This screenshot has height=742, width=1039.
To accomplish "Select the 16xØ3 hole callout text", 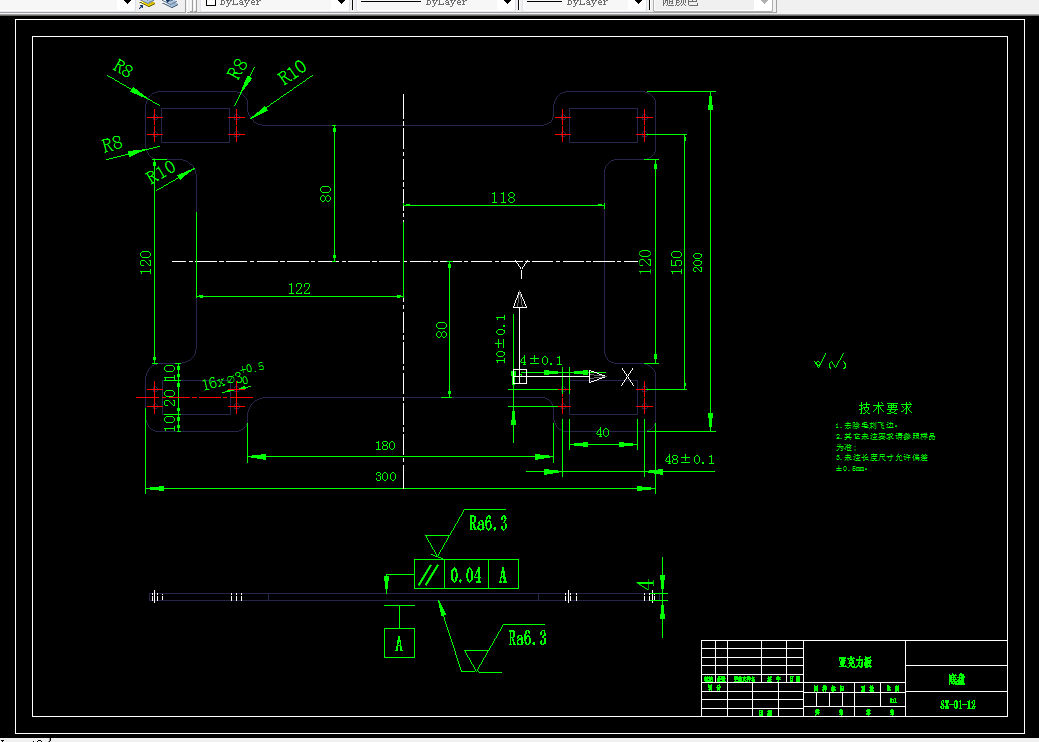I will coord(233,377).
